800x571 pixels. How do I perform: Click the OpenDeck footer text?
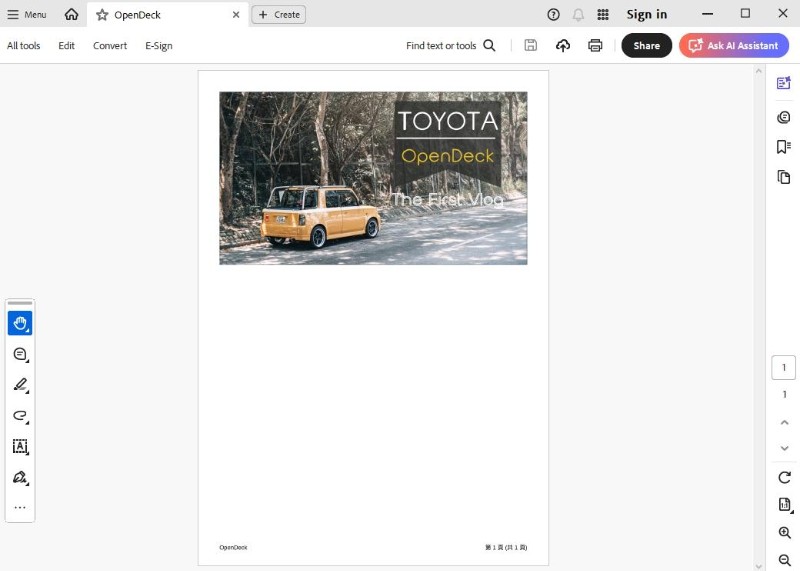click(233, 548)
